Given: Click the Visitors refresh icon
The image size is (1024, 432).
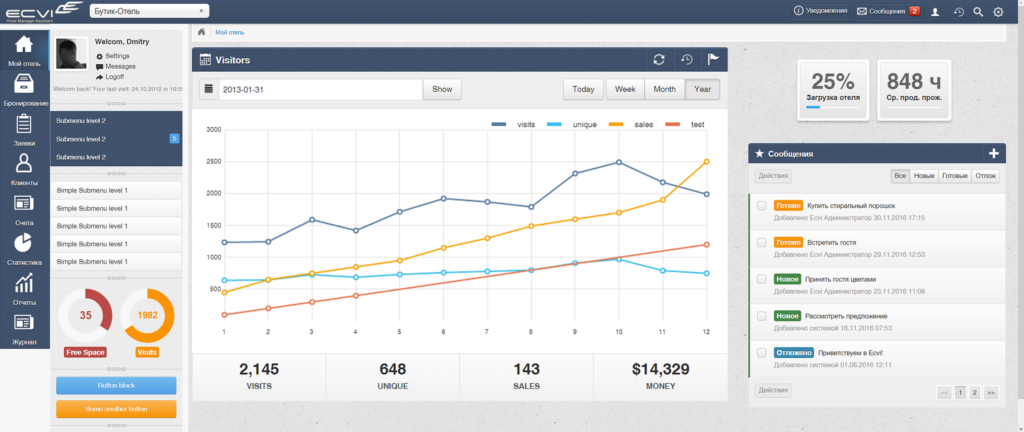Looking at the screenshot, I should pyautogui.click(x=659, y=60).
